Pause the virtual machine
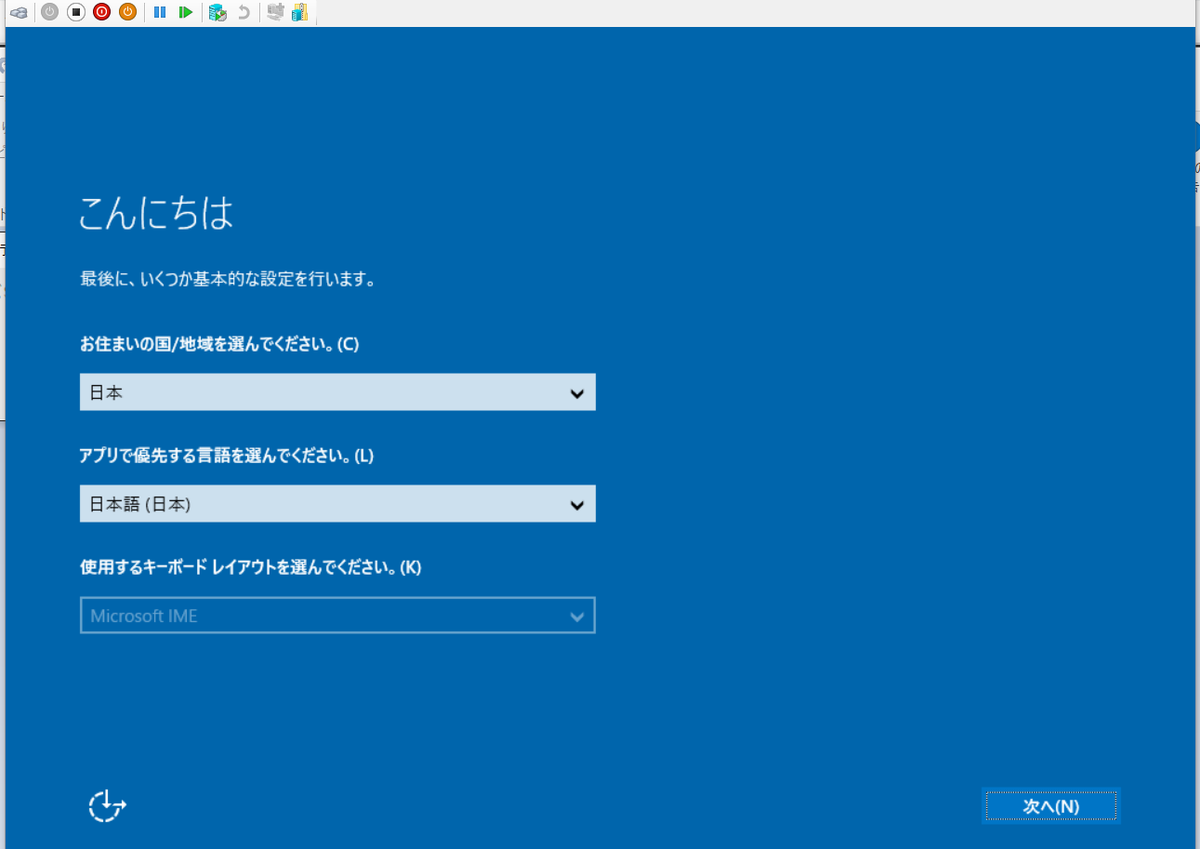Screen dimensions: 1200x849 tap(159, 12)
